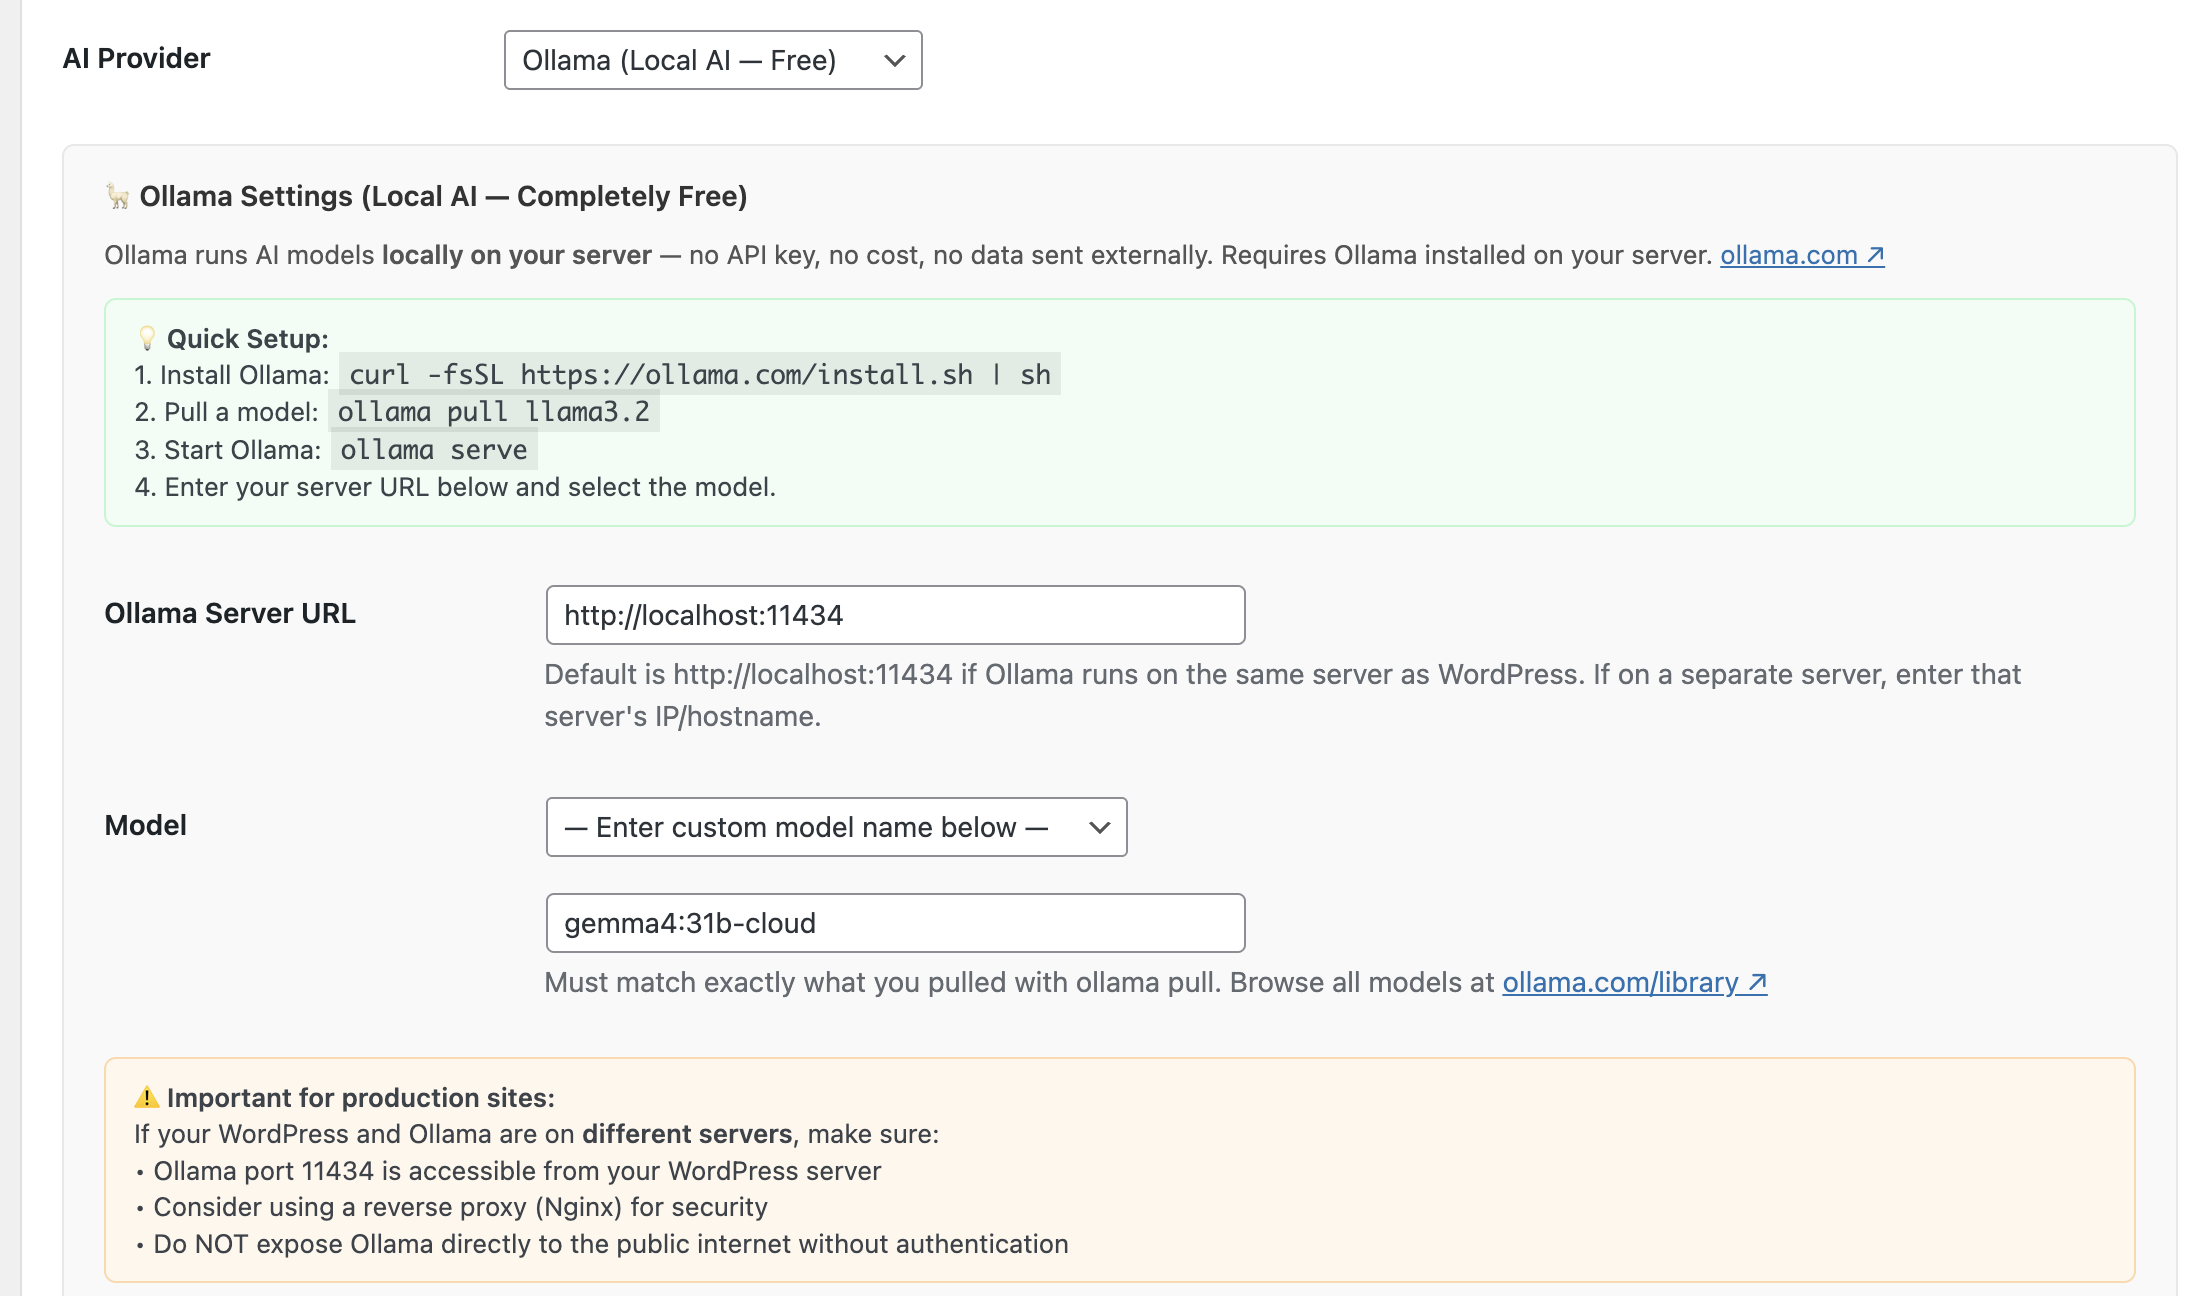2198x1296 pixels.
Task: Click the curl install command snippet
Action: [x=699, y=375]
